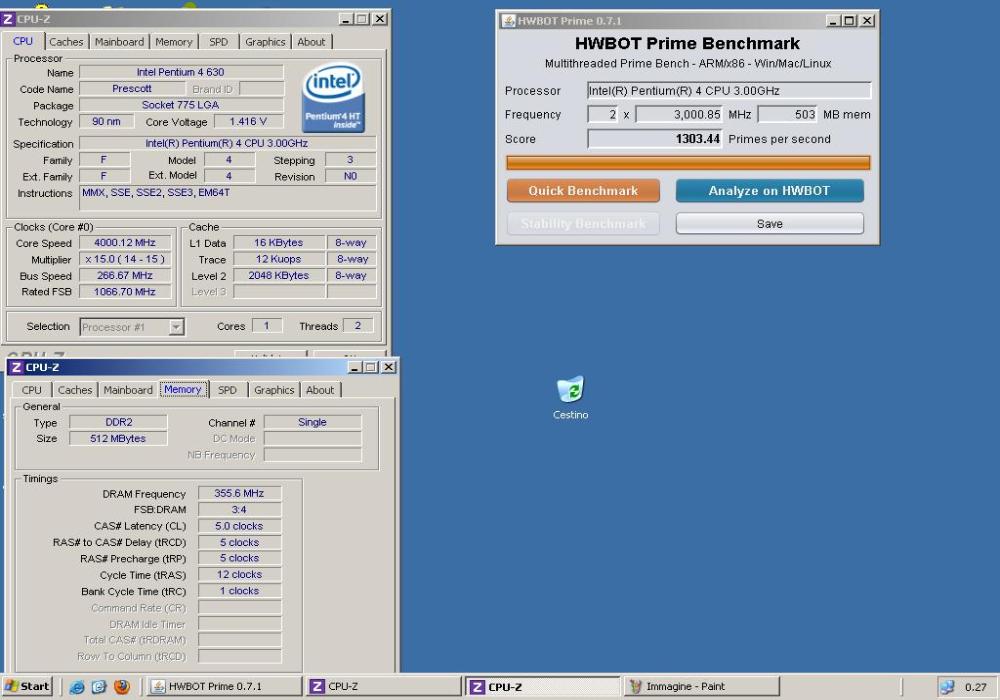Click the Intel Pentium 4 HT logo
The image size is (1000, 700).
point(333,97)
